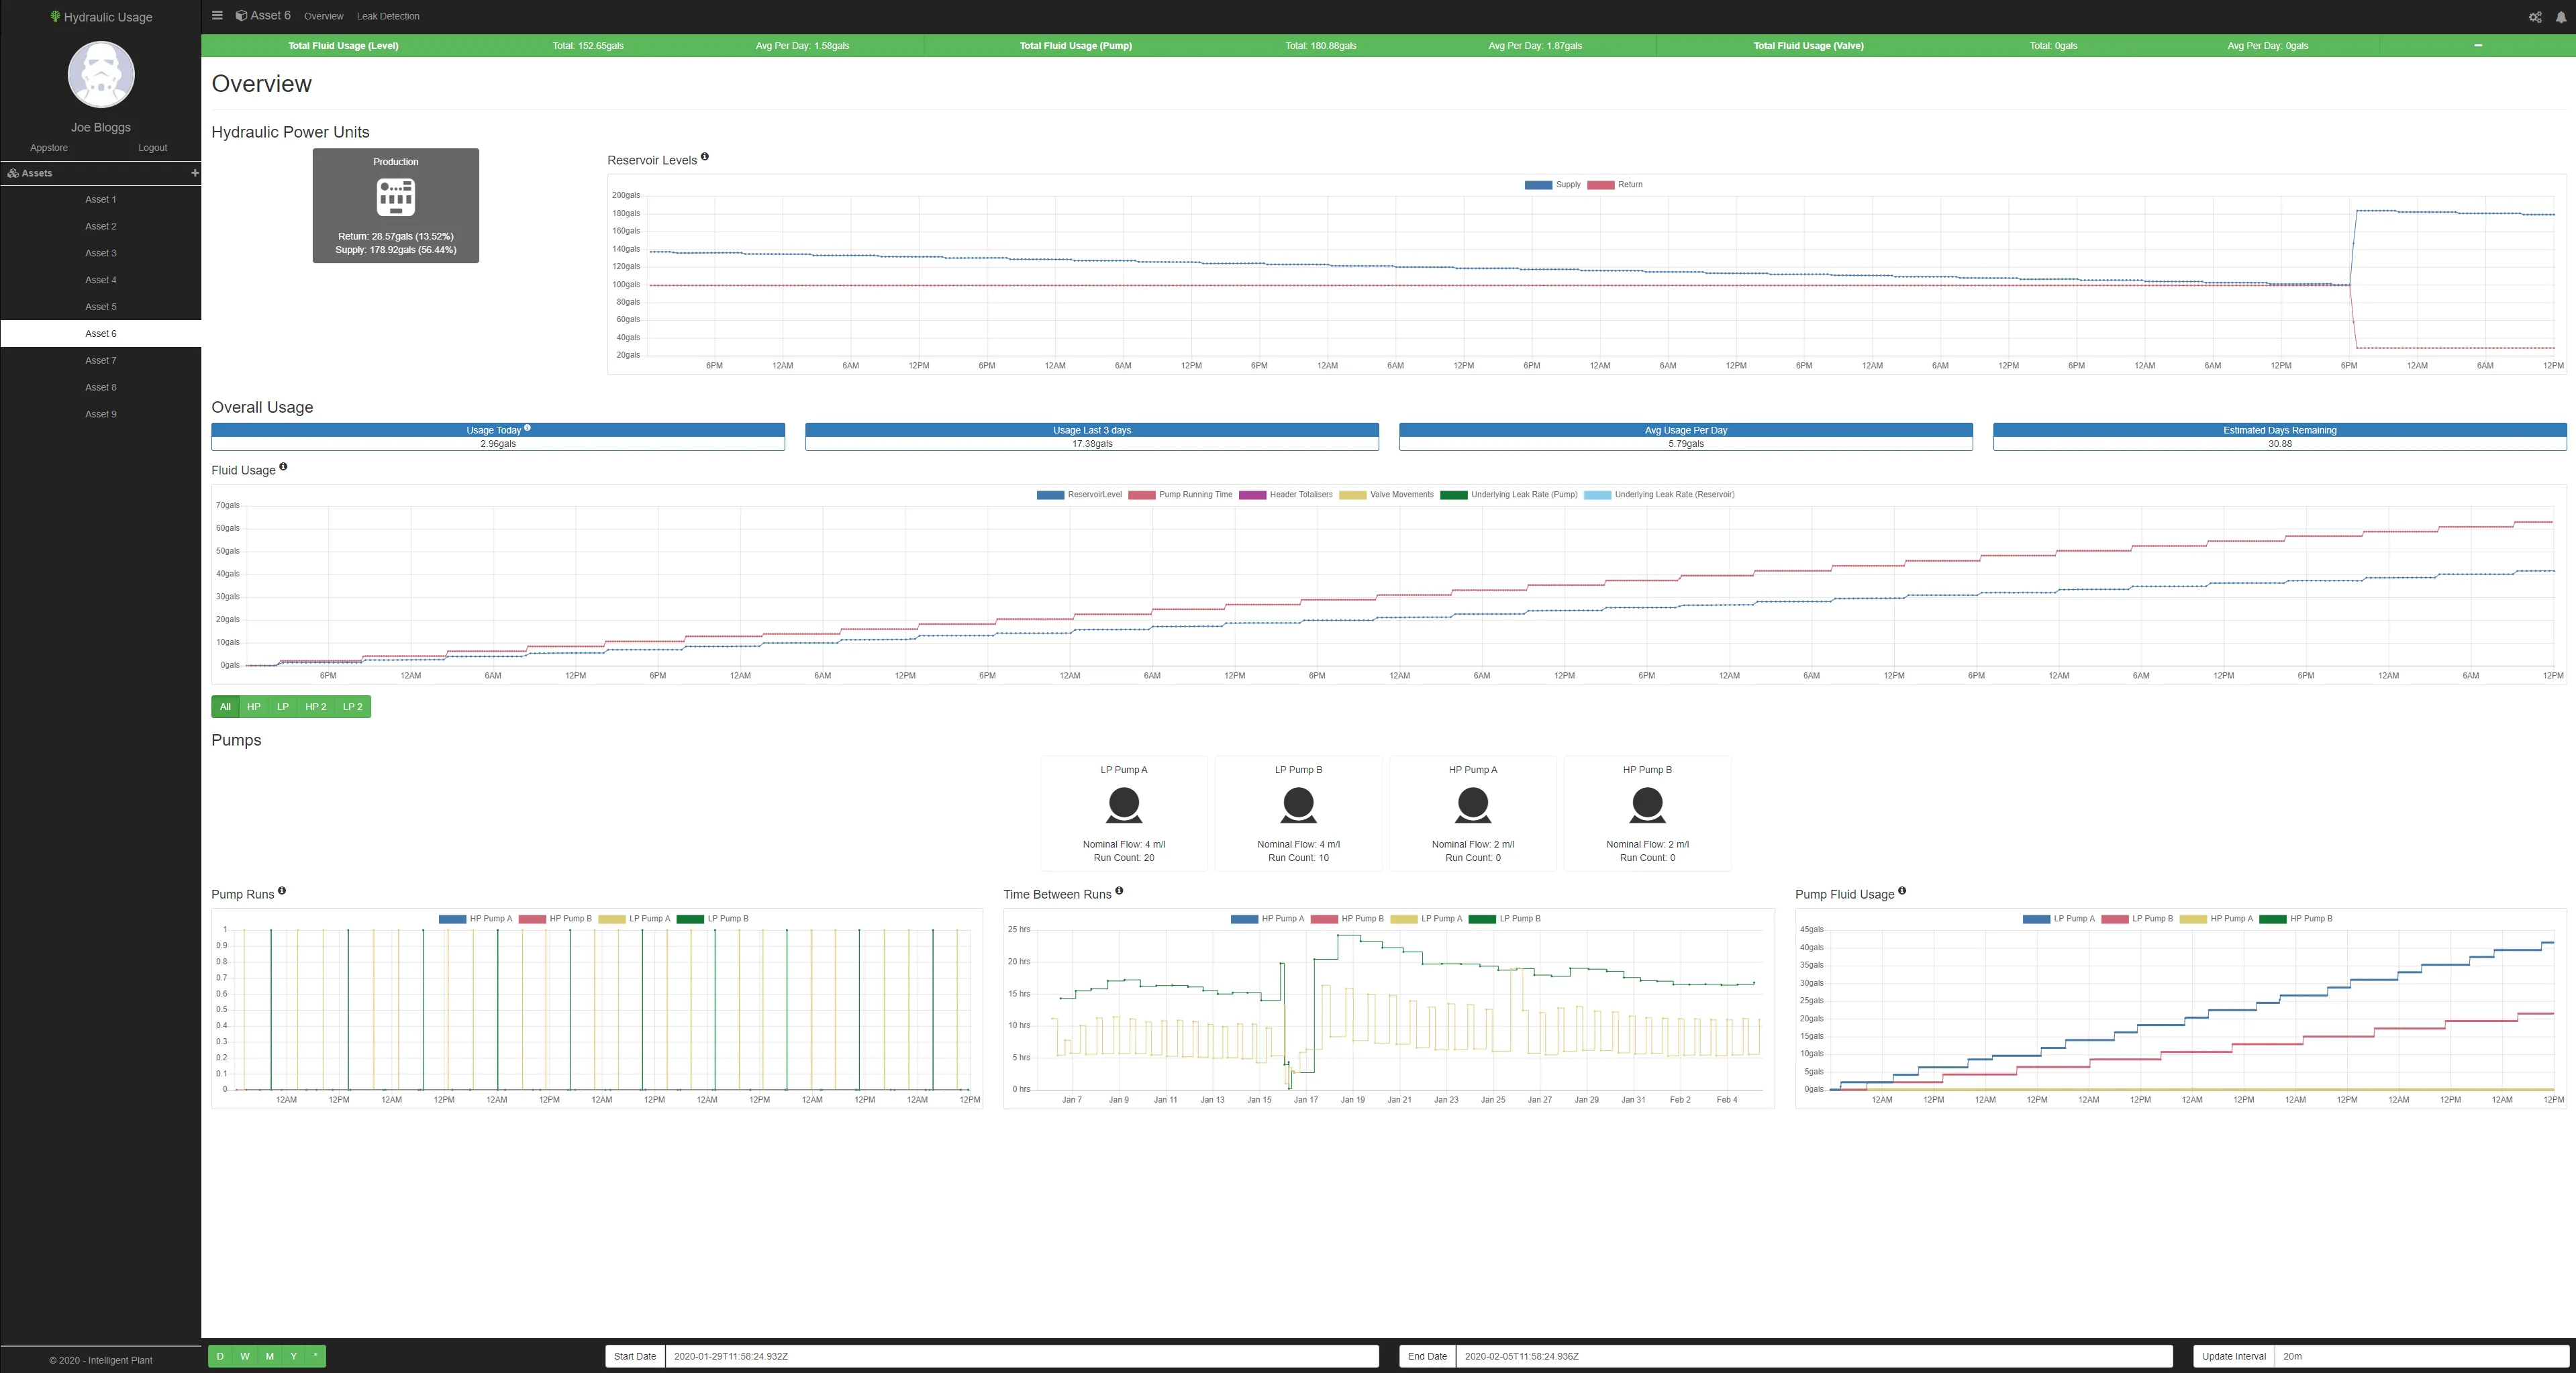
Task: Click the ReservoirLevel blue legend swatch
Action: coord(1050,495)
